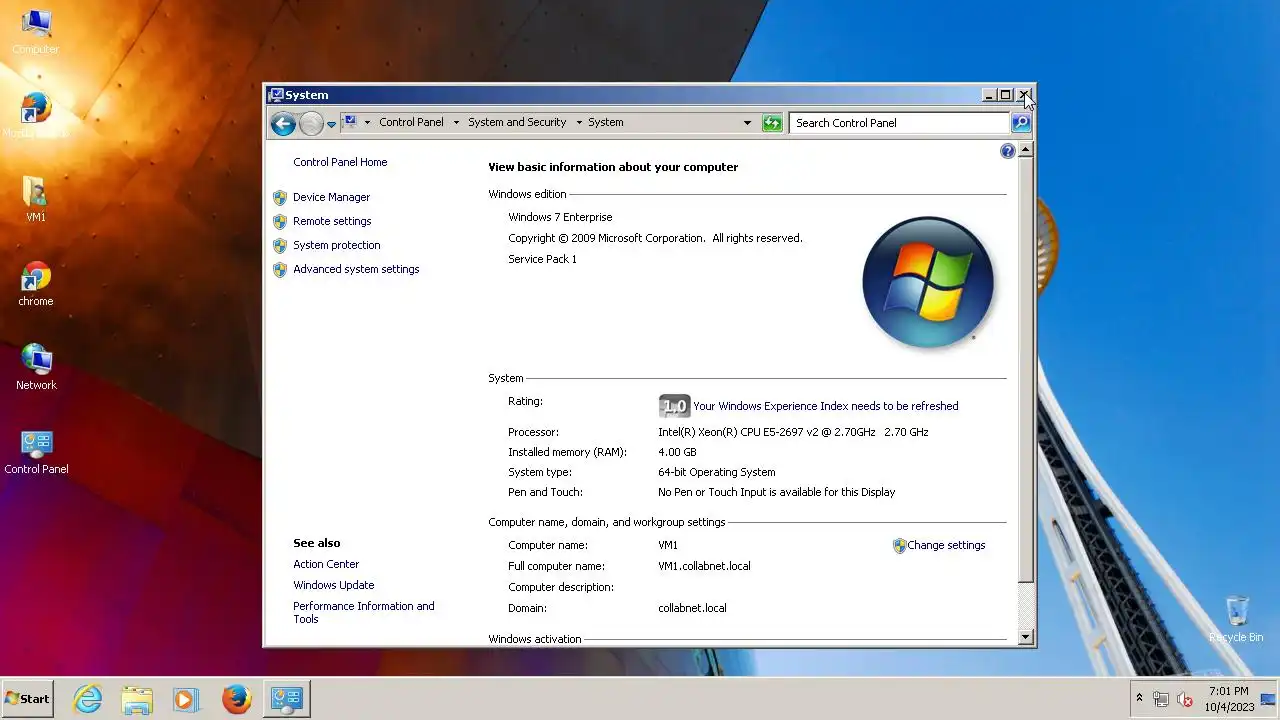1280x720 pixels.
Task: Select the Network desktop icon
Action: tap(36, 368)
